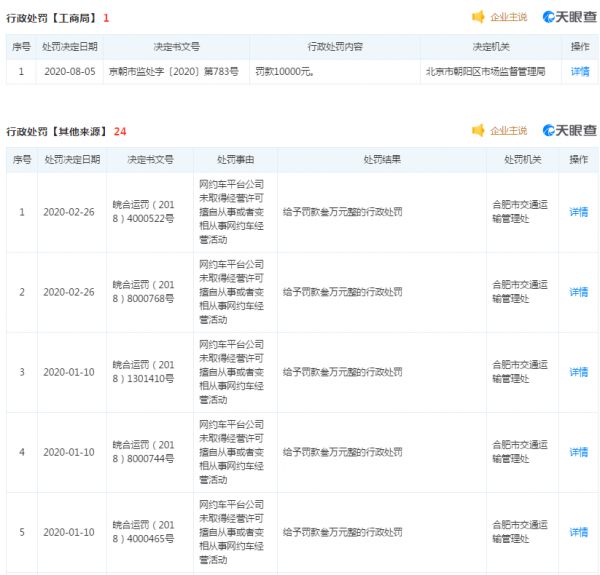This screenshot has height=575, width=600.
Task: Click the red count 24 beside 其他来源
Action: (120, 131)
